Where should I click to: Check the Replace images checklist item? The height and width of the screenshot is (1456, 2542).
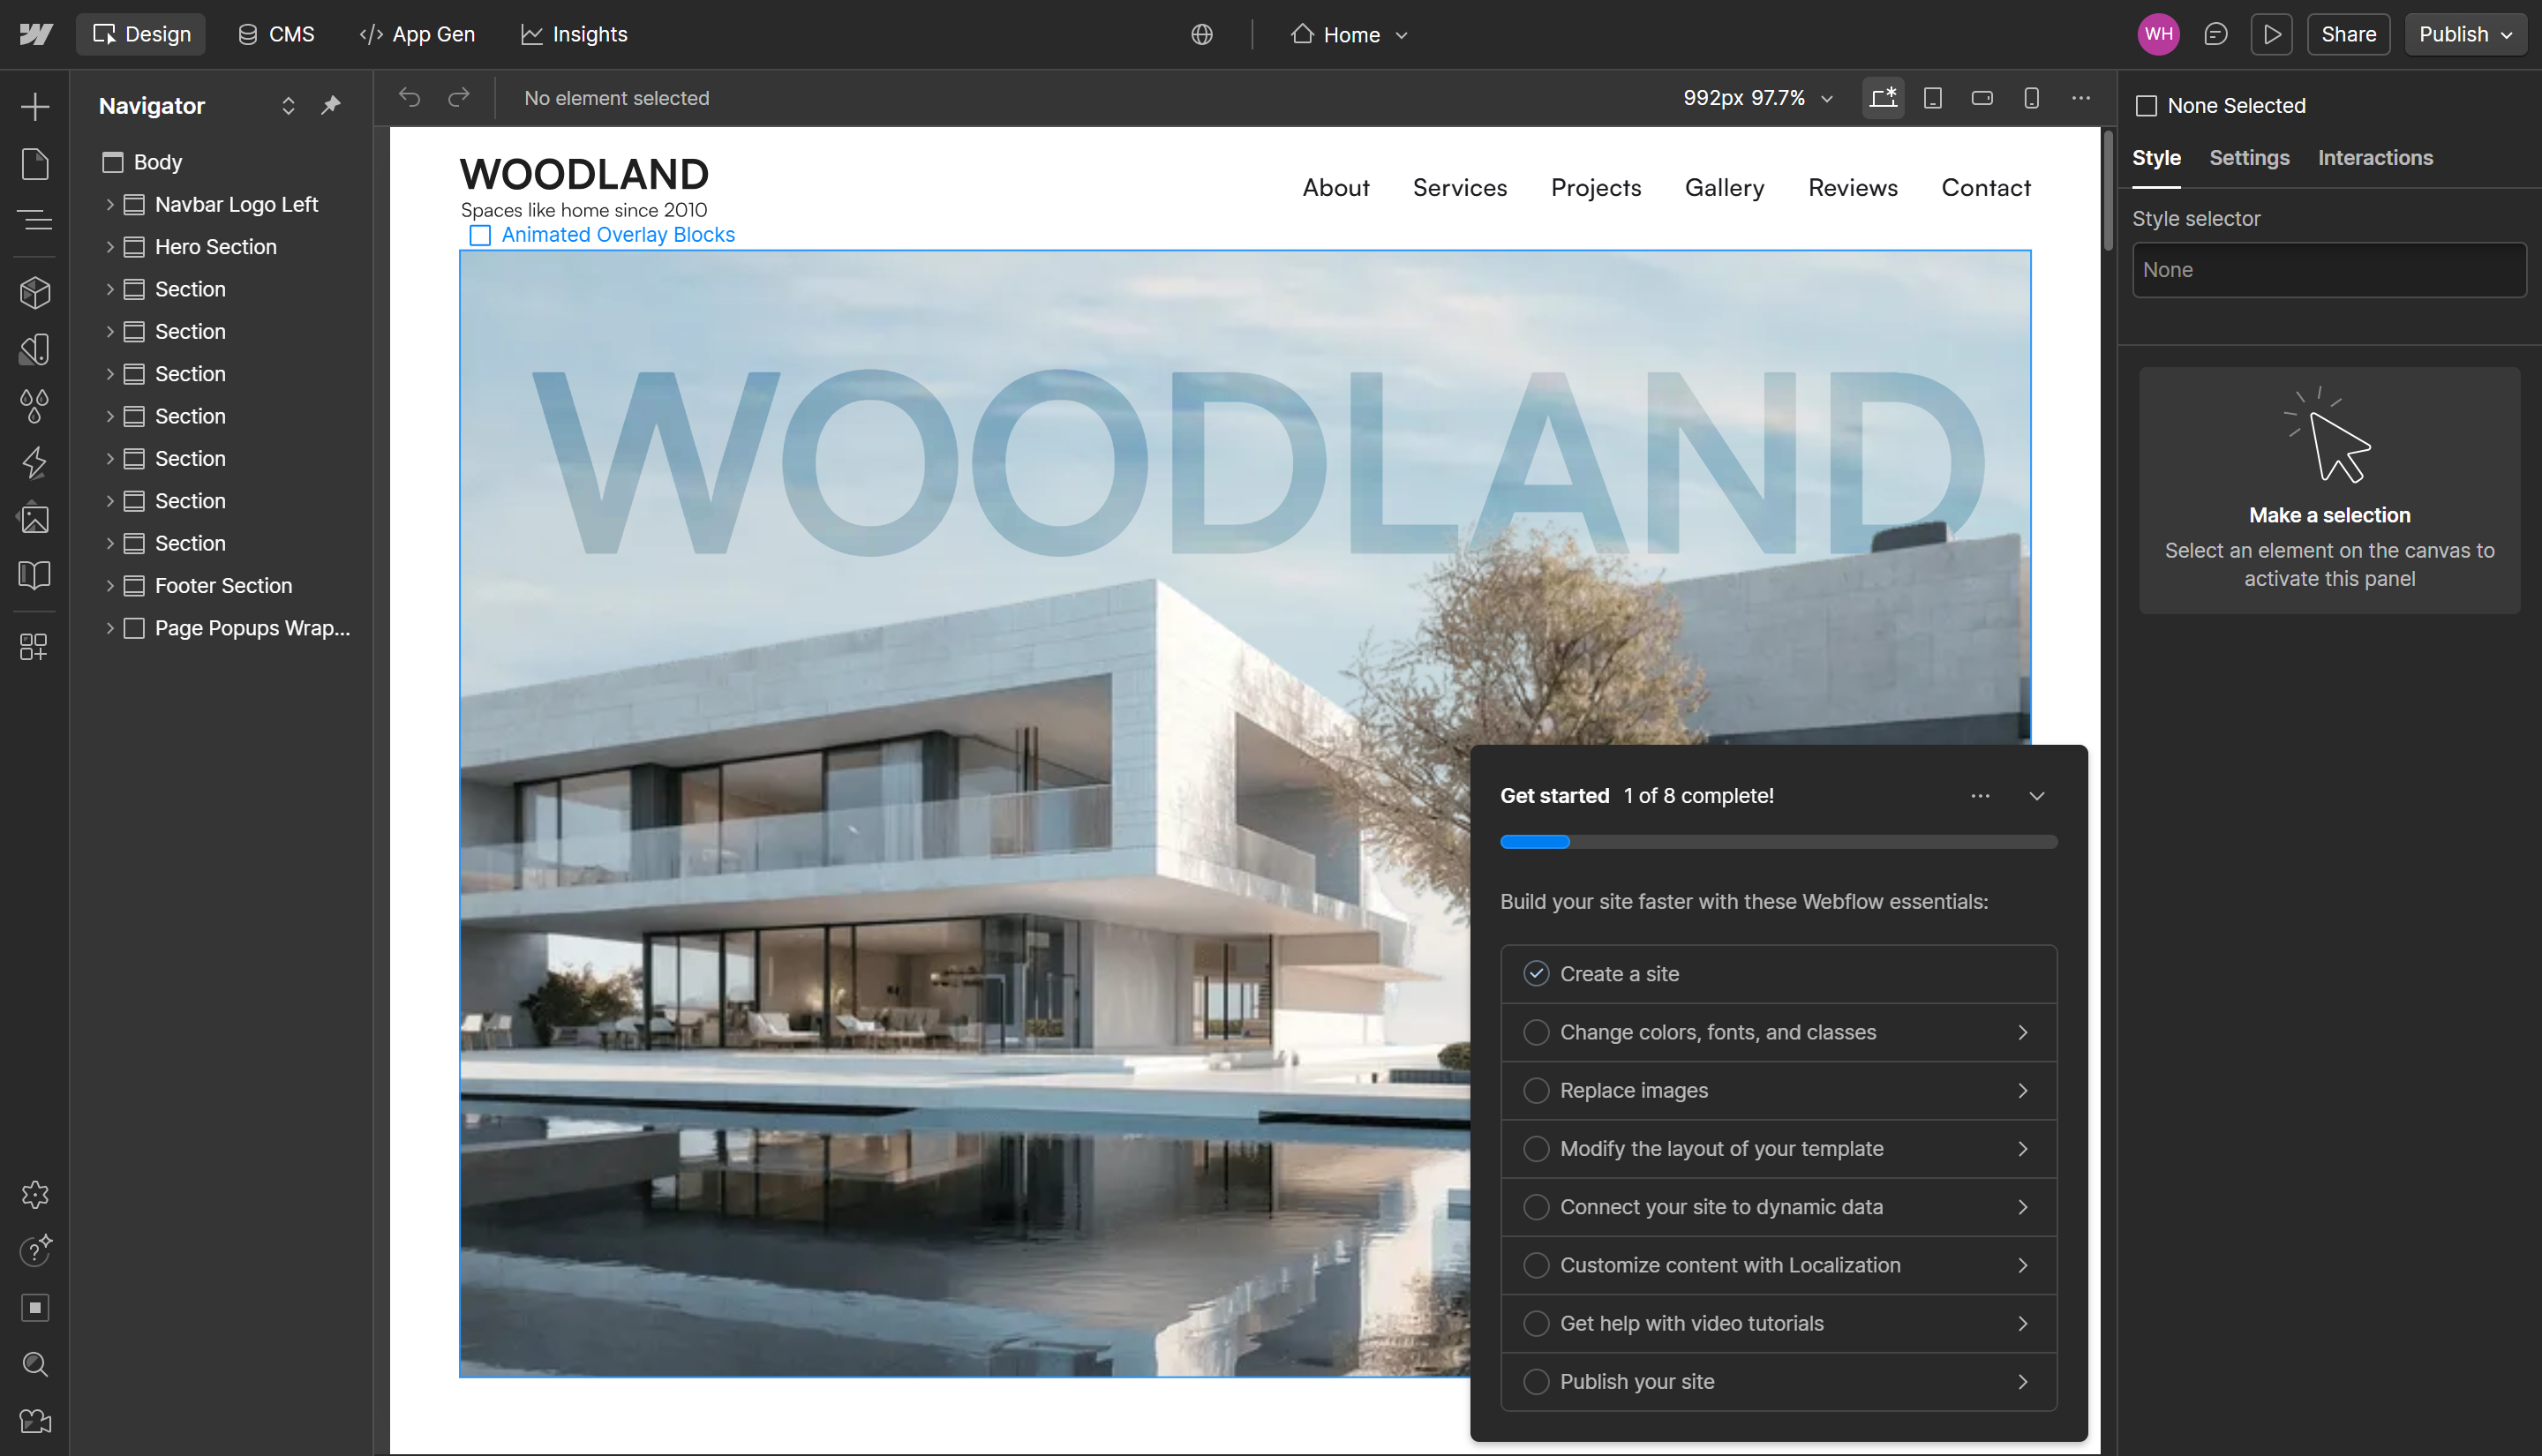1536,1090
